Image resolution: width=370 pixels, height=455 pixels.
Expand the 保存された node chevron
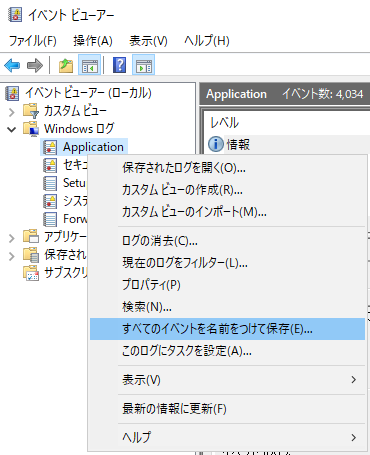pos(12,256)
